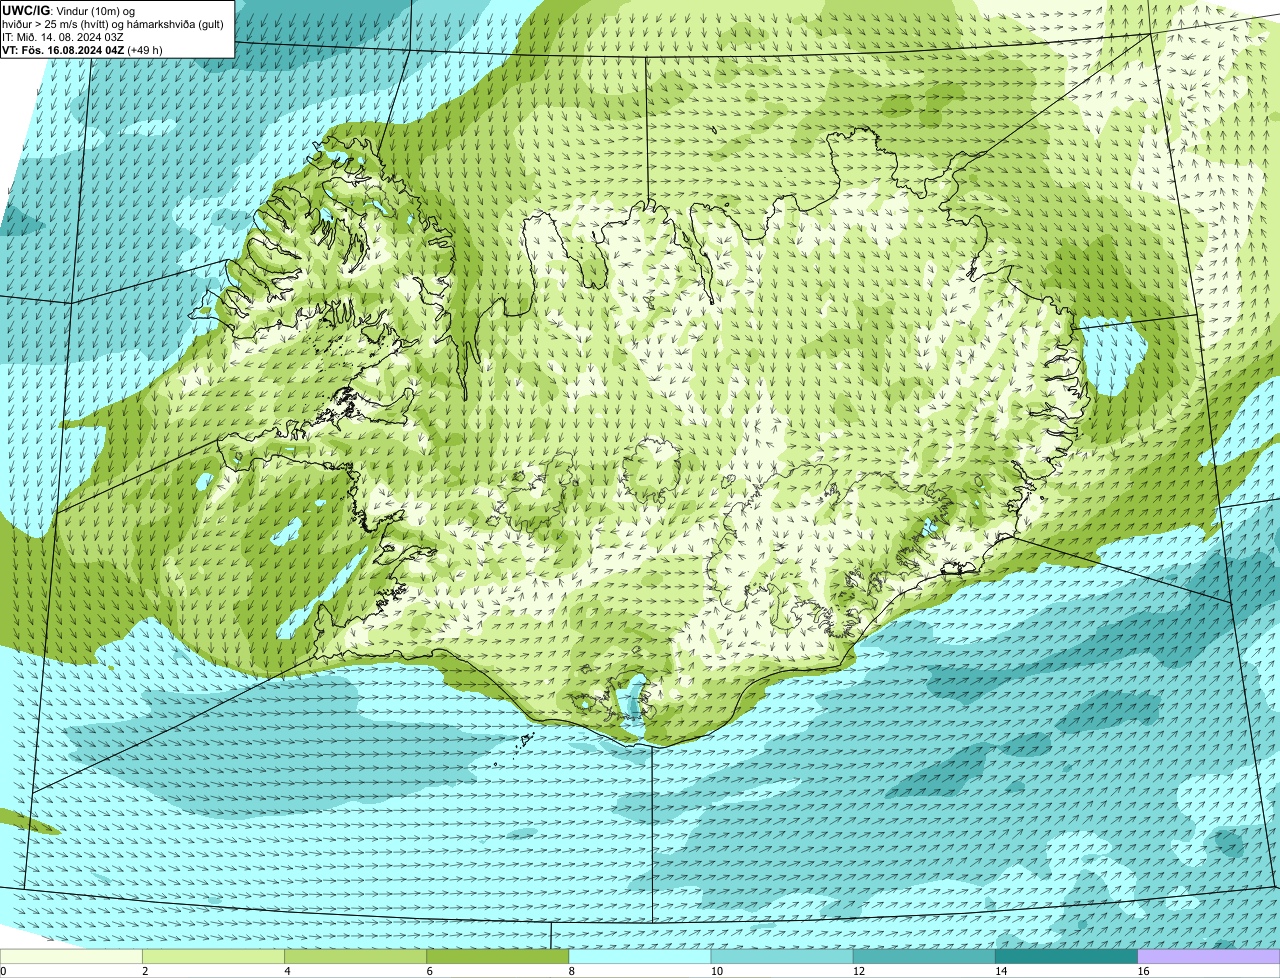Click the '8' label on the color scale
The width and height of the screenshot is (1280, 978).
pos(572,971)
